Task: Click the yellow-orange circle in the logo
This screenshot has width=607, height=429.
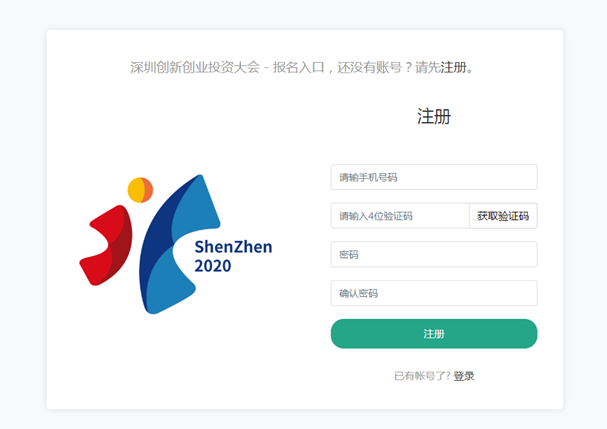Action: coord(139,189)
